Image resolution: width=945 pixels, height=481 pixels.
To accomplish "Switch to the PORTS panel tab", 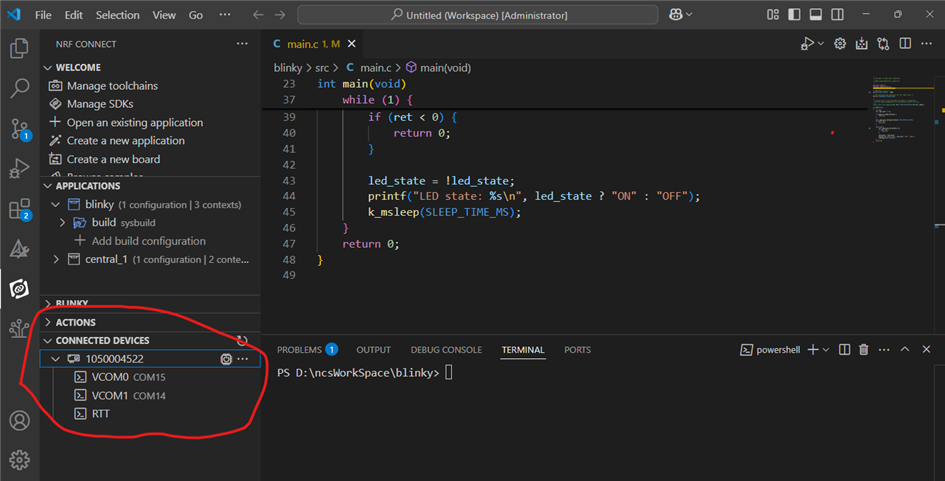I will (x=577, y=350).
